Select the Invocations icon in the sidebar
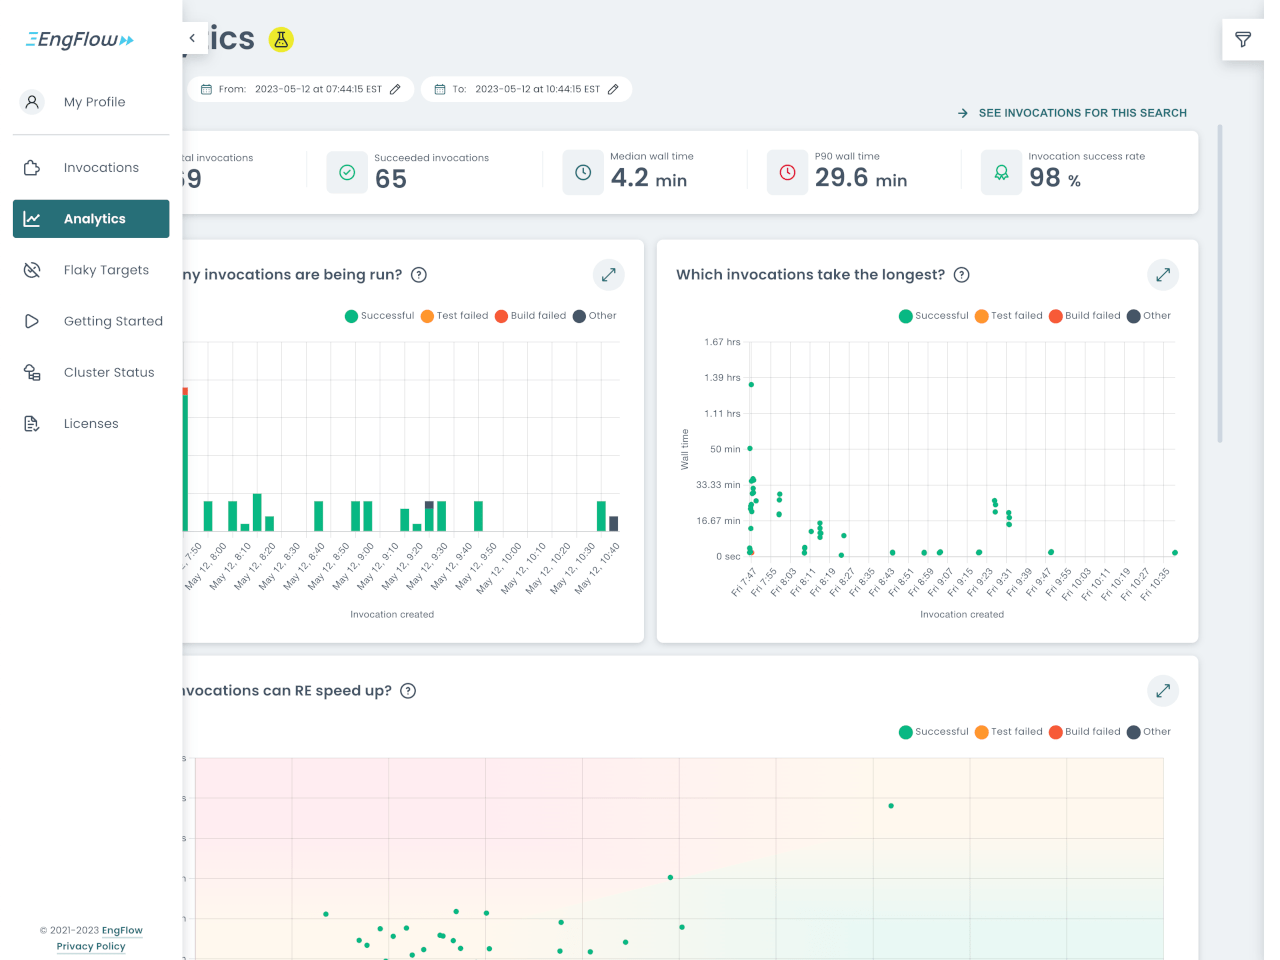This screenshot has height=960, width=1280. pyautogui.click(x=31, y=167)
